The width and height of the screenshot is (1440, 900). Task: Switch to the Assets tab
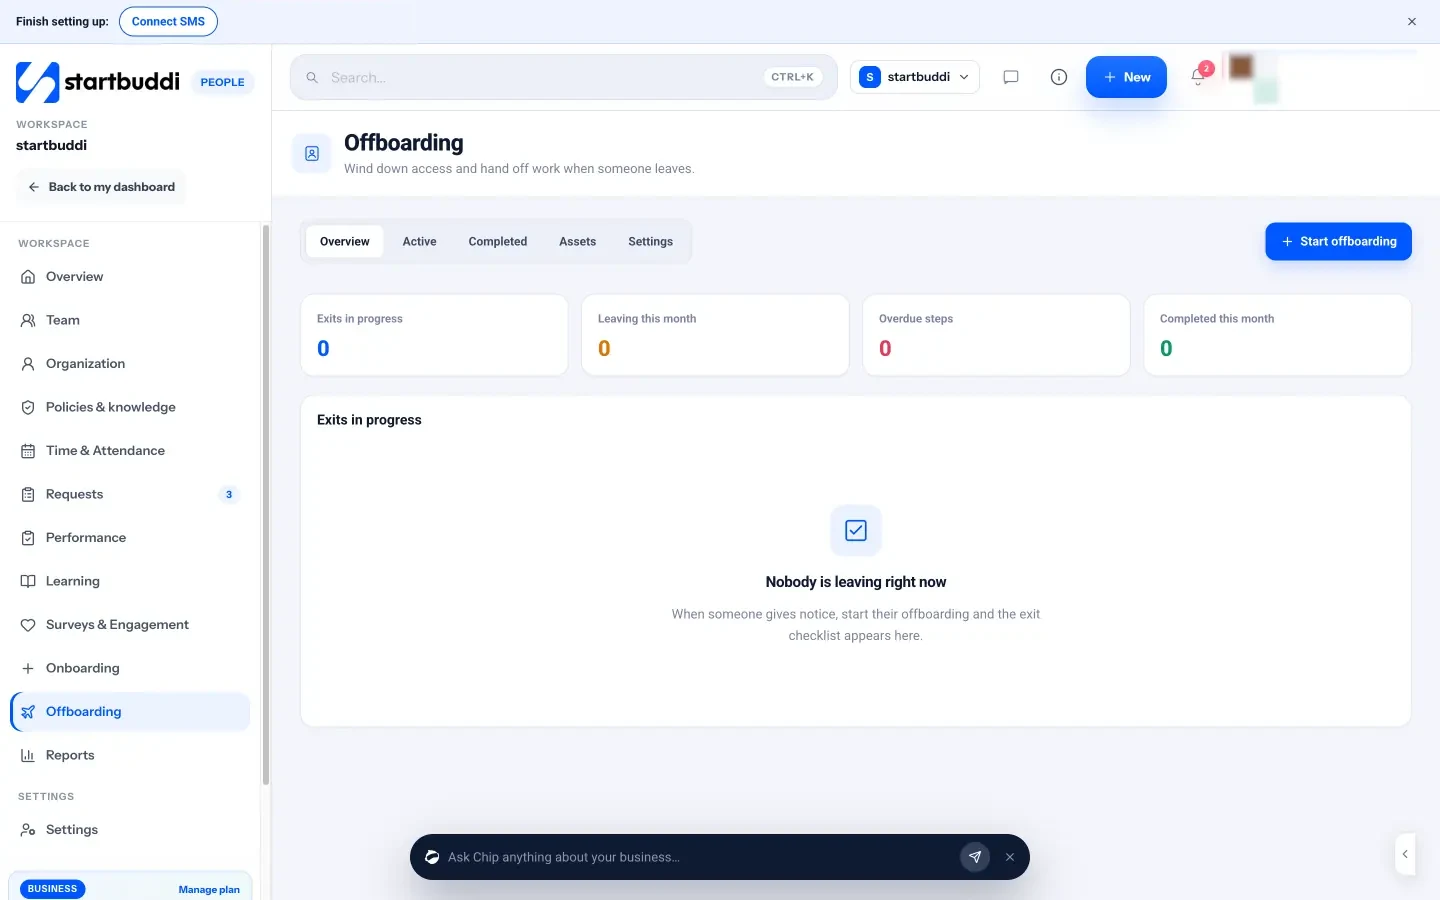coord(578,241)
